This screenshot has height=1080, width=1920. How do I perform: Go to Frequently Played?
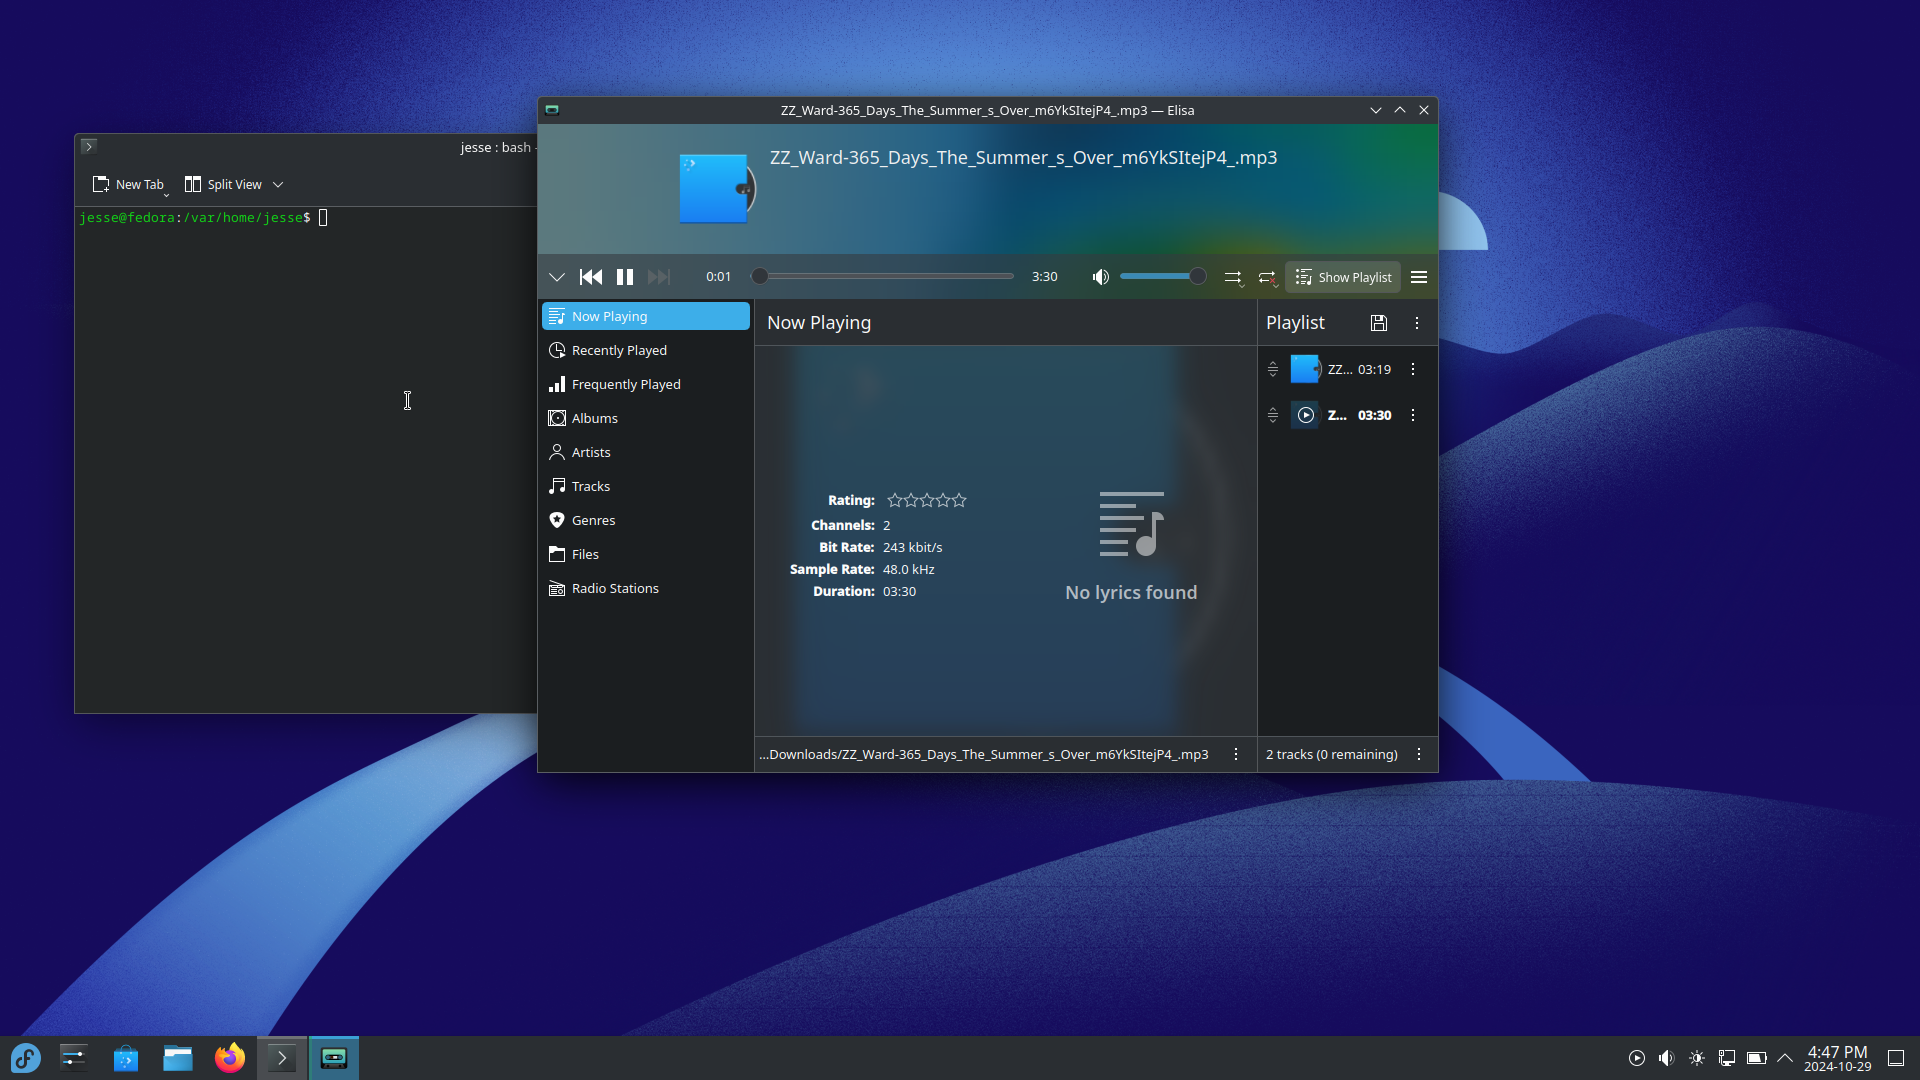coord(646,384)
